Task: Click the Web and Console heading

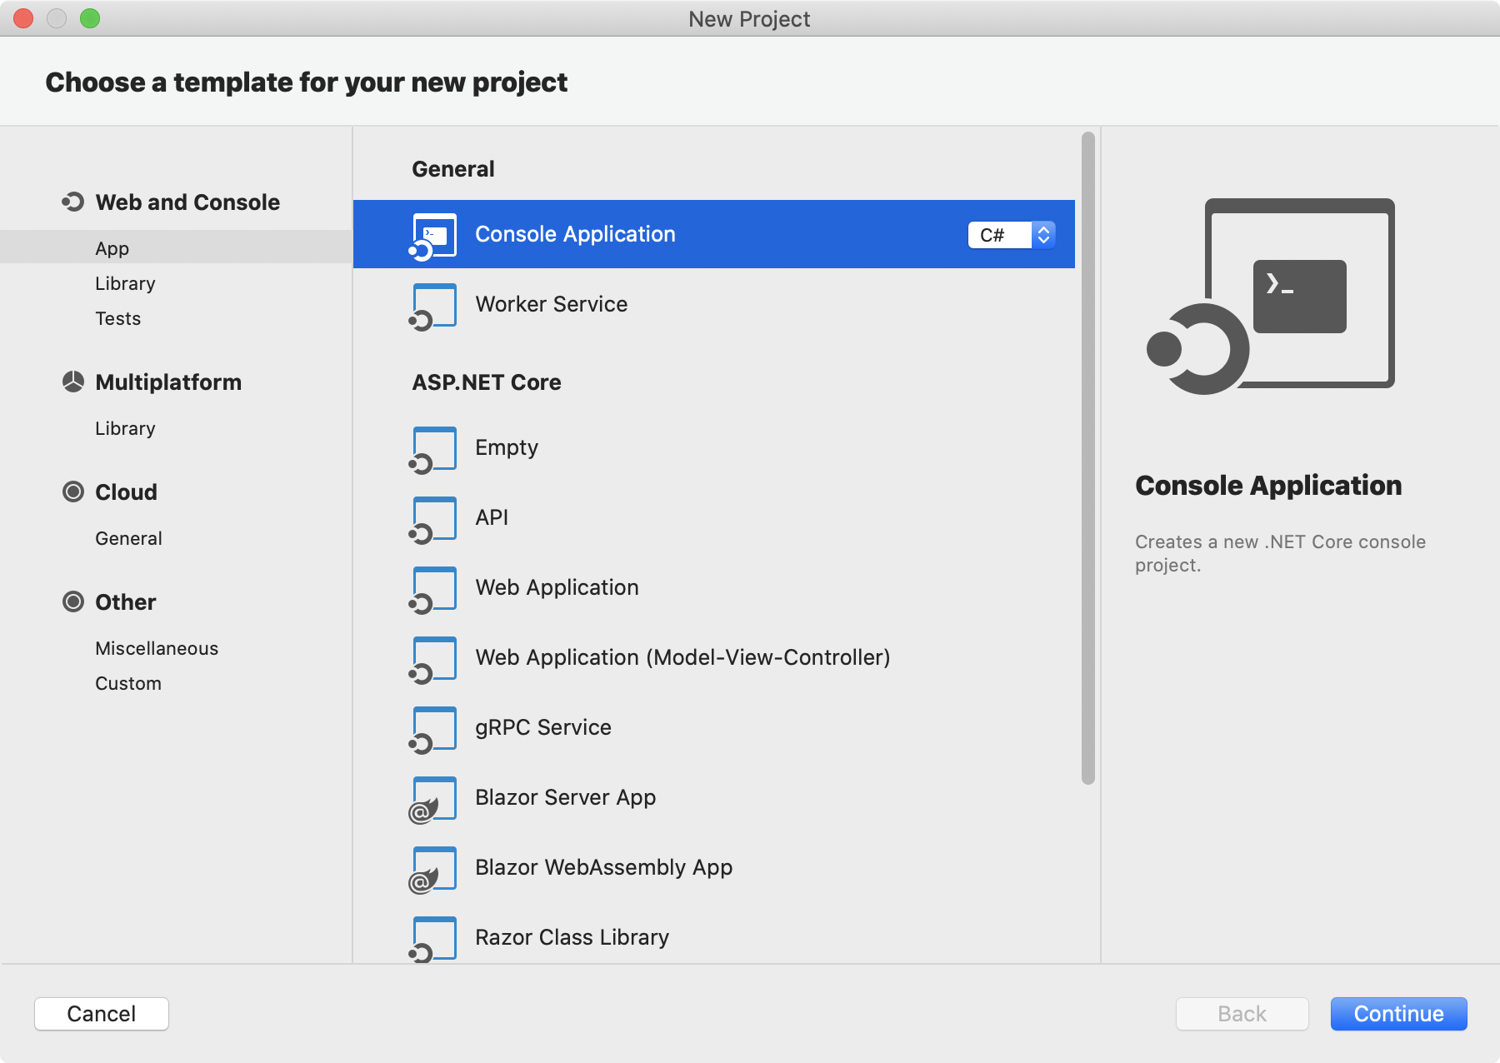Action: click(x=187, y=202)
